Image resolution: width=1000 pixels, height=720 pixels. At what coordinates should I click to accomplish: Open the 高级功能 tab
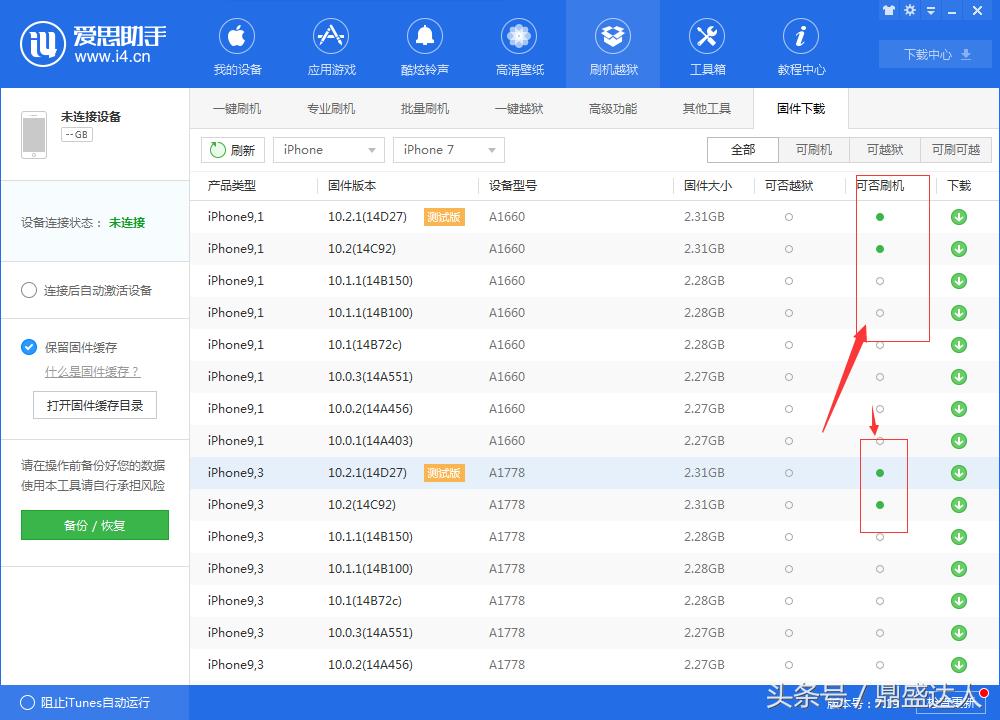tap(612, 108)
